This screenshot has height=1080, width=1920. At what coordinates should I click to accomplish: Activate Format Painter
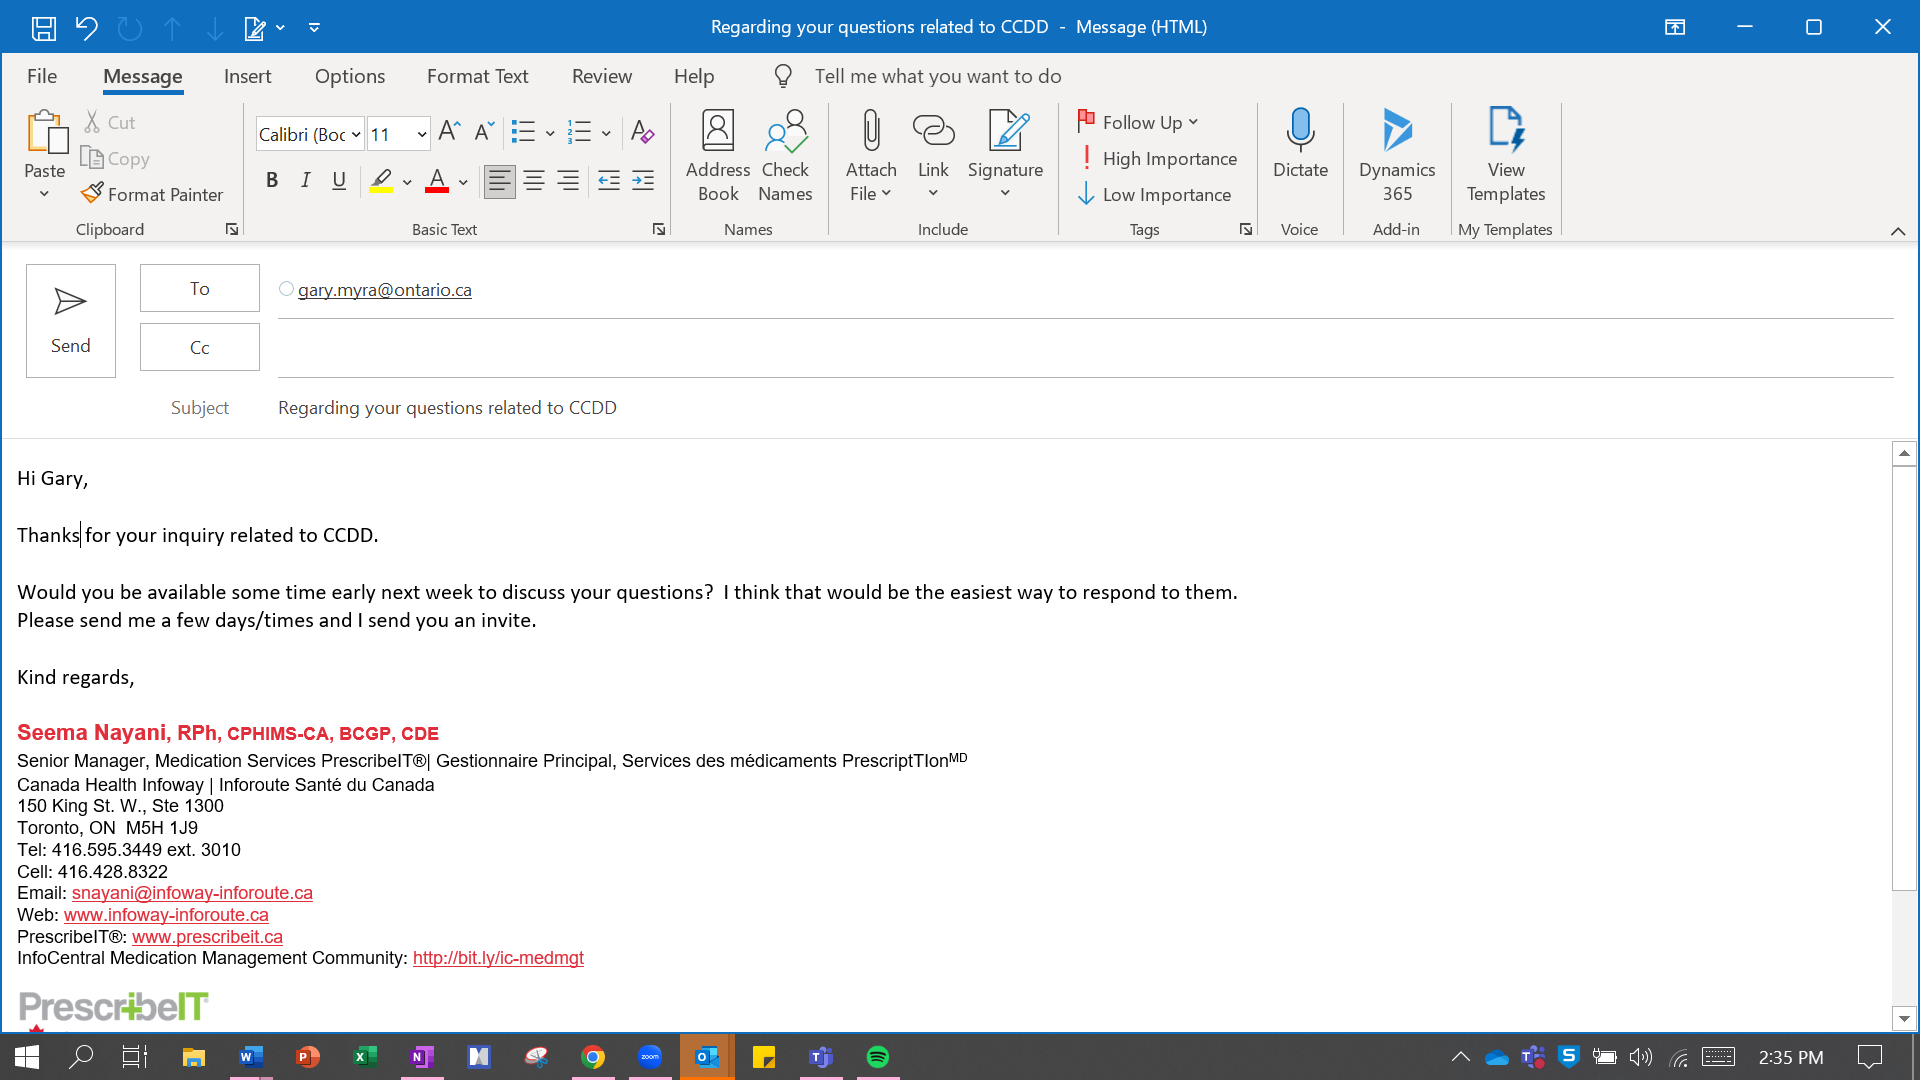click(153, 194)
